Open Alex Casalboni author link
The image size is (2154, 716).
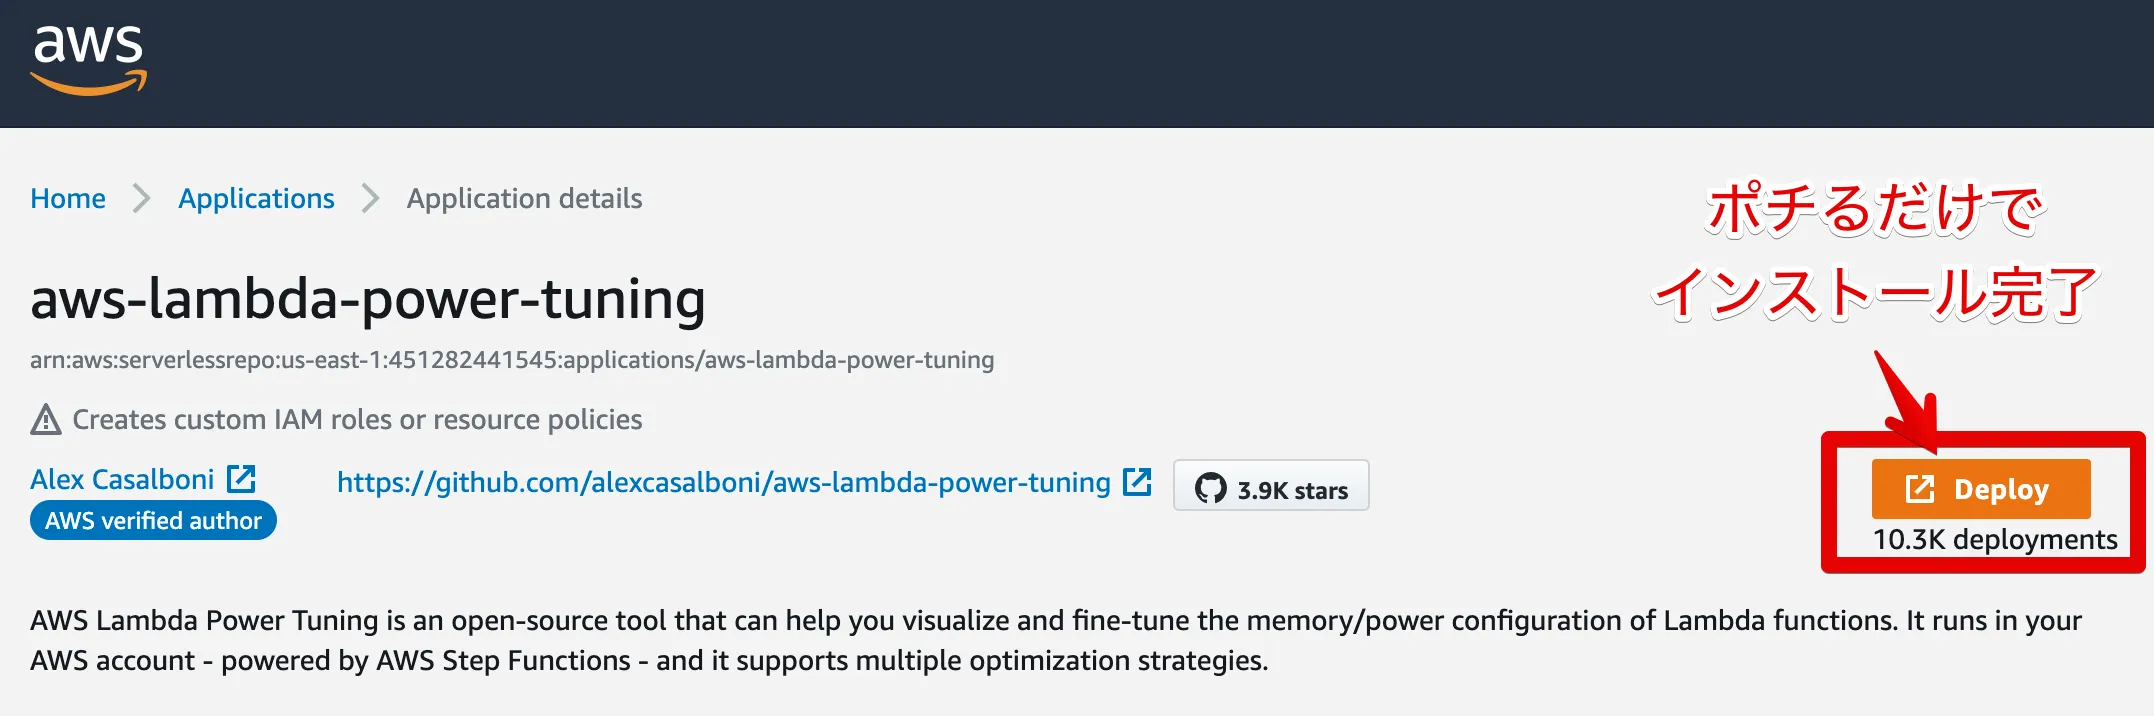tap(122, 480)
